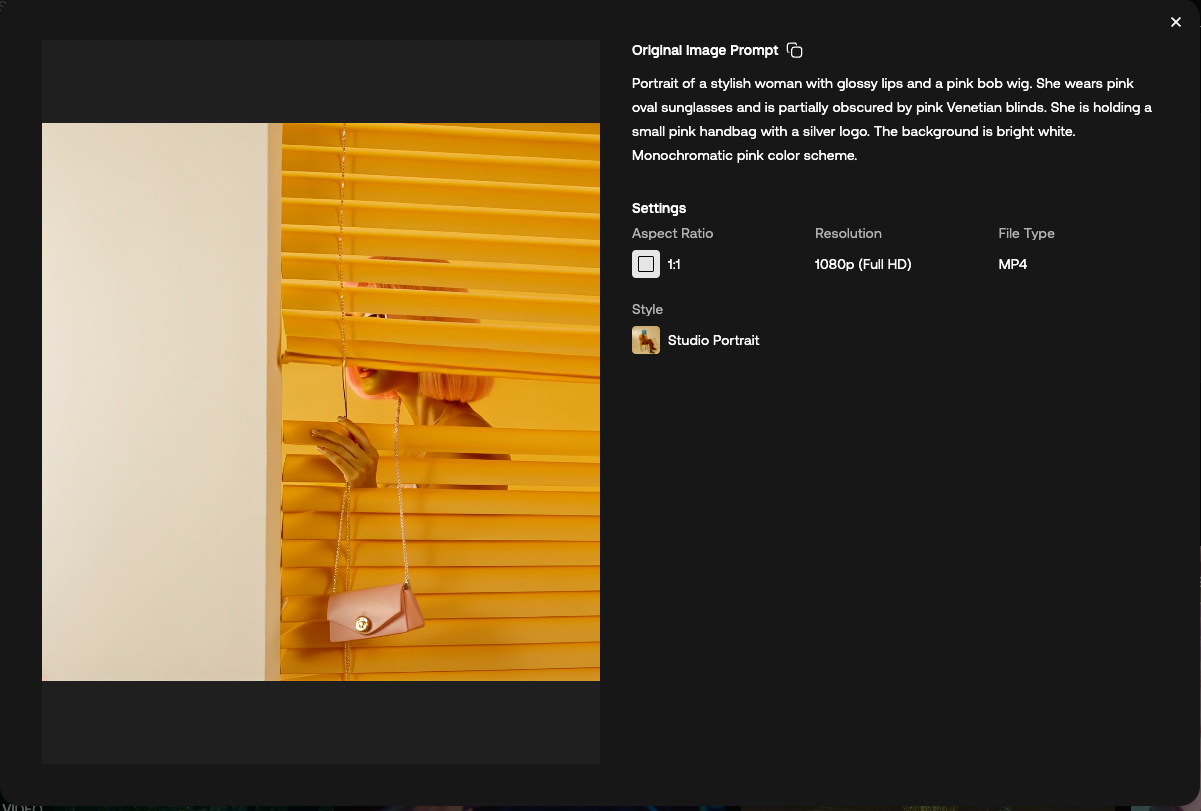Image resolution: width=1201 pixels, height=811 pixels.
Task: Click the 1:1 ratio value text
Action: coord(674,264)
